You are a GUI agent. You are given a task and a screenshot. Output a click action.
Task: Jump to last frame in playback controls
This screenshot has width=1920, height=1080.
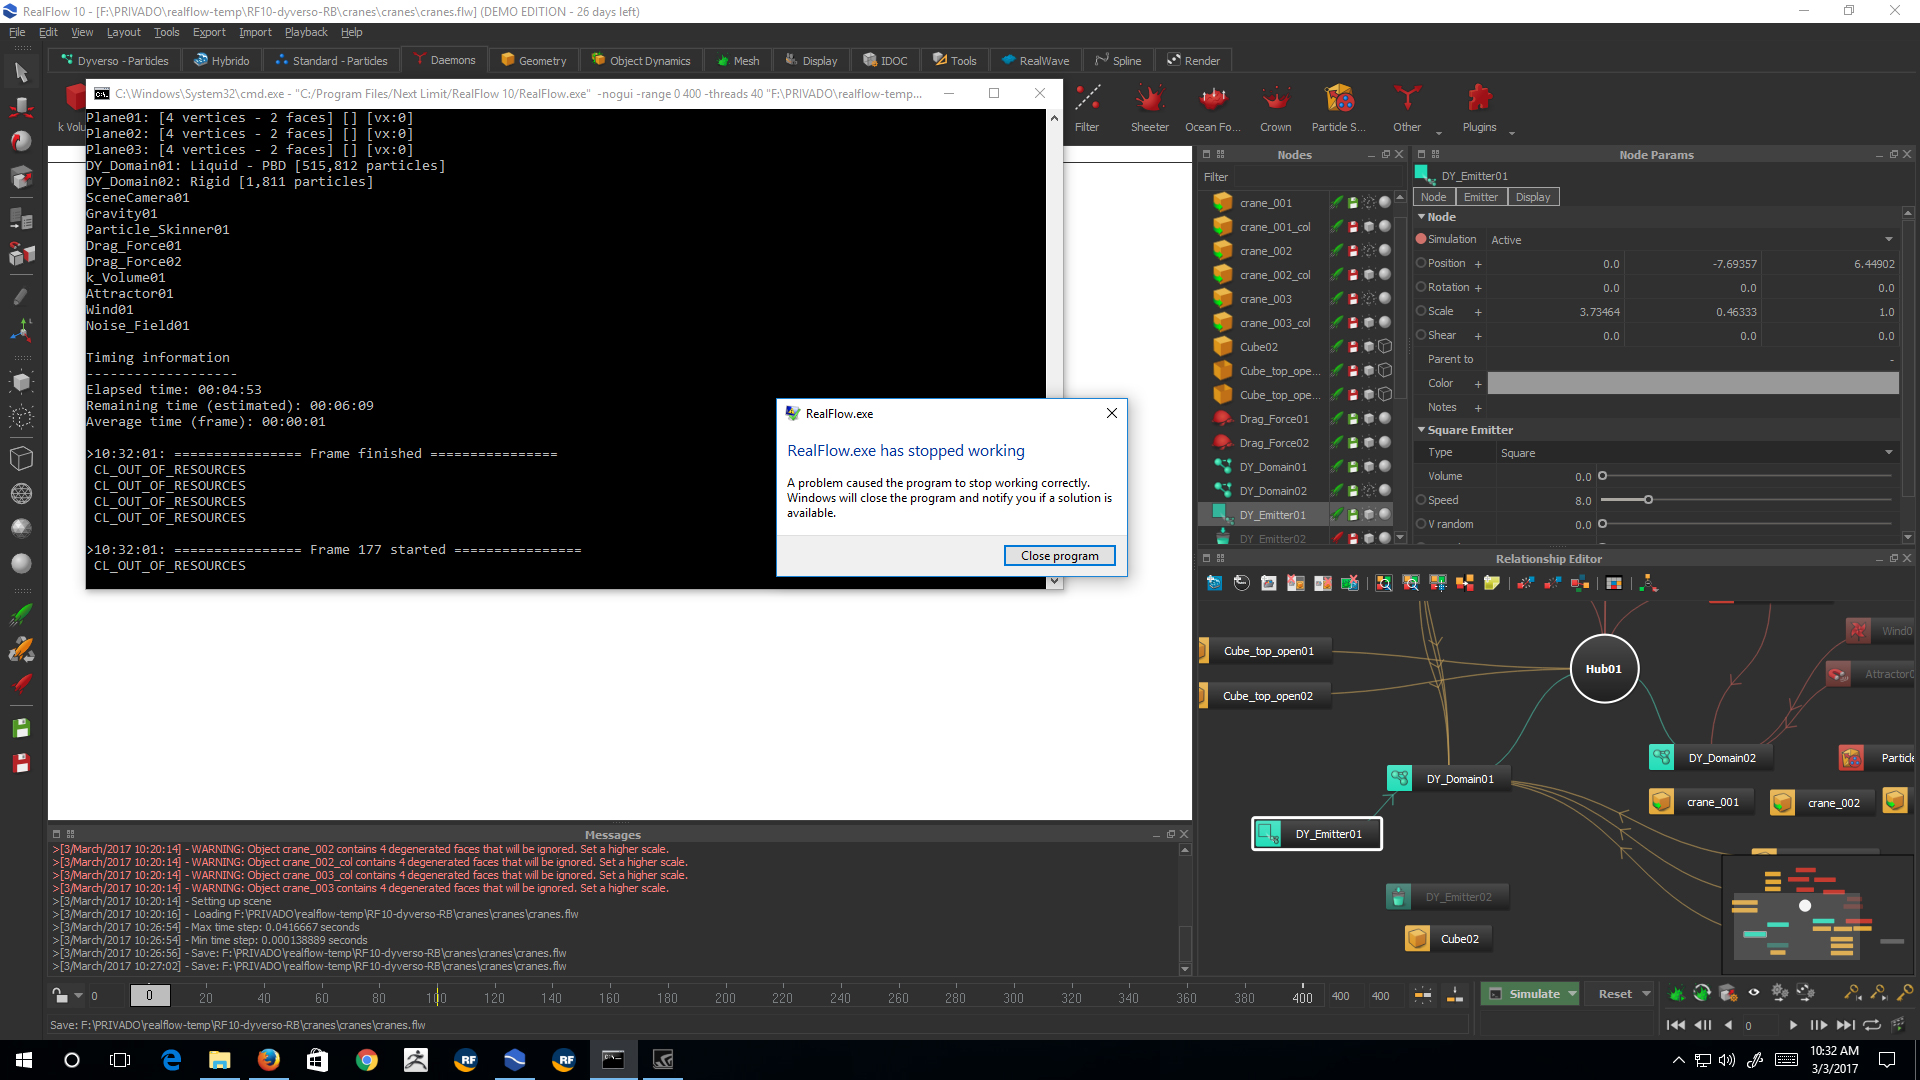(x=1846, y=1025)
